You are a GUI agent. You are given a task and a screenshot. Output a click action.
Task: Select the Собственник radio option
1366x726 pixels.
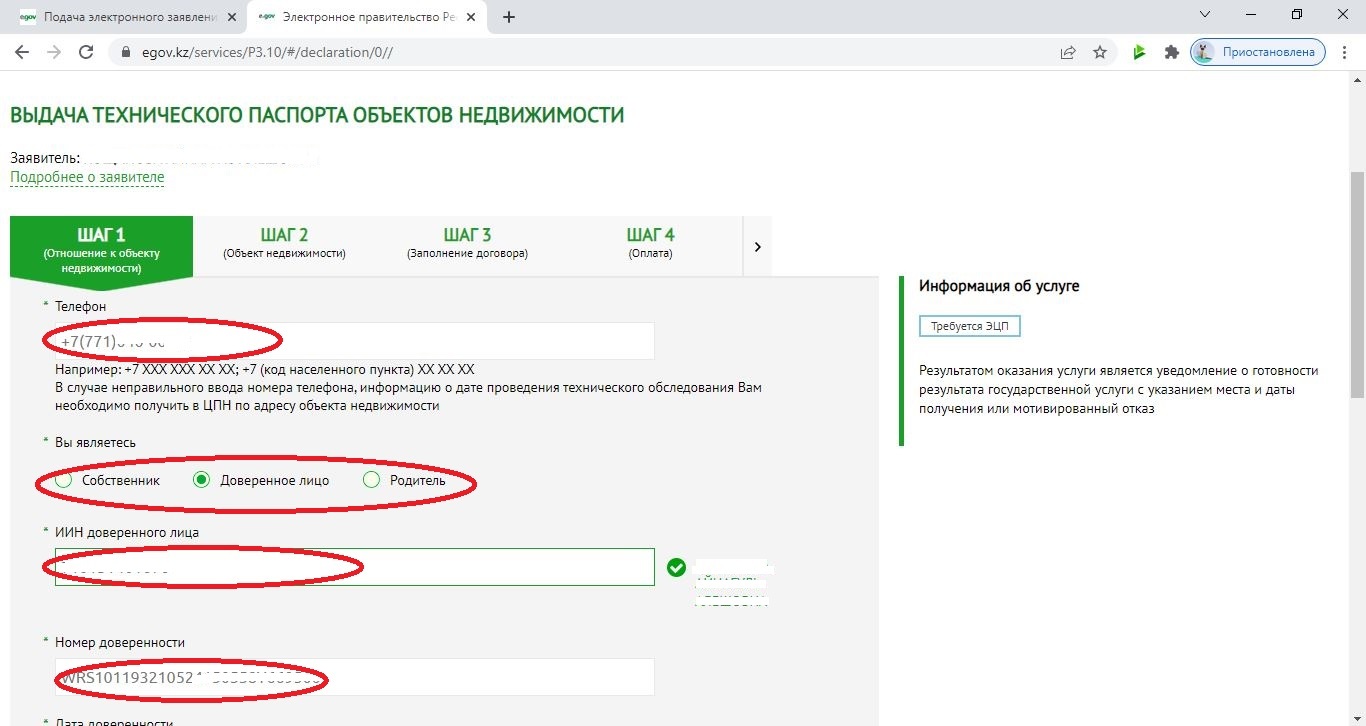(x=64, y=480)
